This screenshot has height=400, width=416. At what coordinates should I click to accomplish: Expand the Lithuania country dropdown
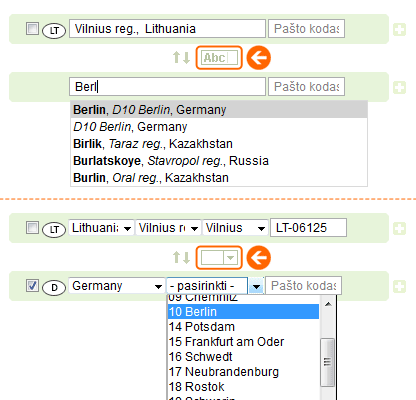[101, 228]
